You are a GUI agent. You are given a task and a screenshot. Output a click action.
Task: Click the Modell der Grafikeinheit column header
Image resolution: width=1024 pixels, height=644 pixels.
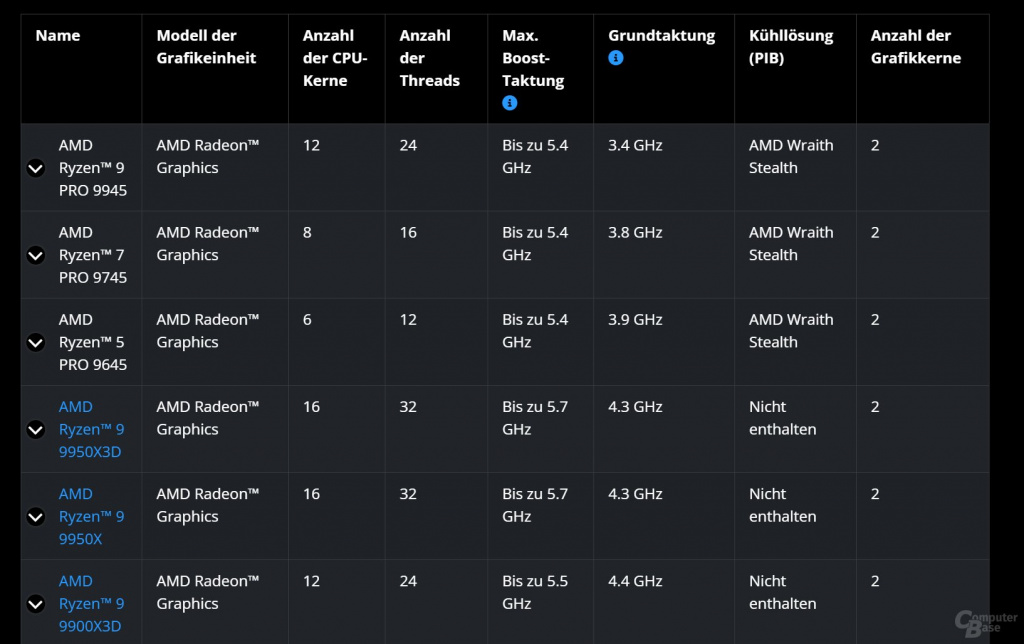(x=206, y=47)
